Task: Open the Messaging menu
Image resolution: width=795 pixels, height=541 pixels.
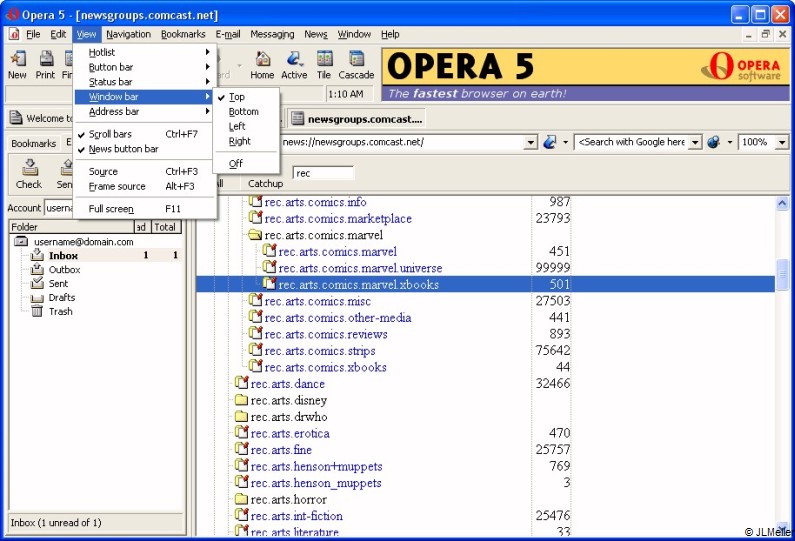Action: point(272,34)
